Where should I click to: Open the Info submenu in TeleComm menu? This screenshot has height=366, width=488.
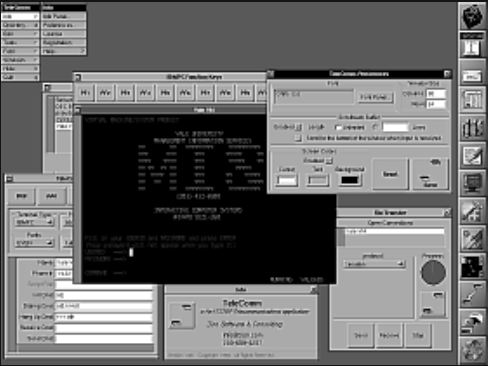(20, 16)
